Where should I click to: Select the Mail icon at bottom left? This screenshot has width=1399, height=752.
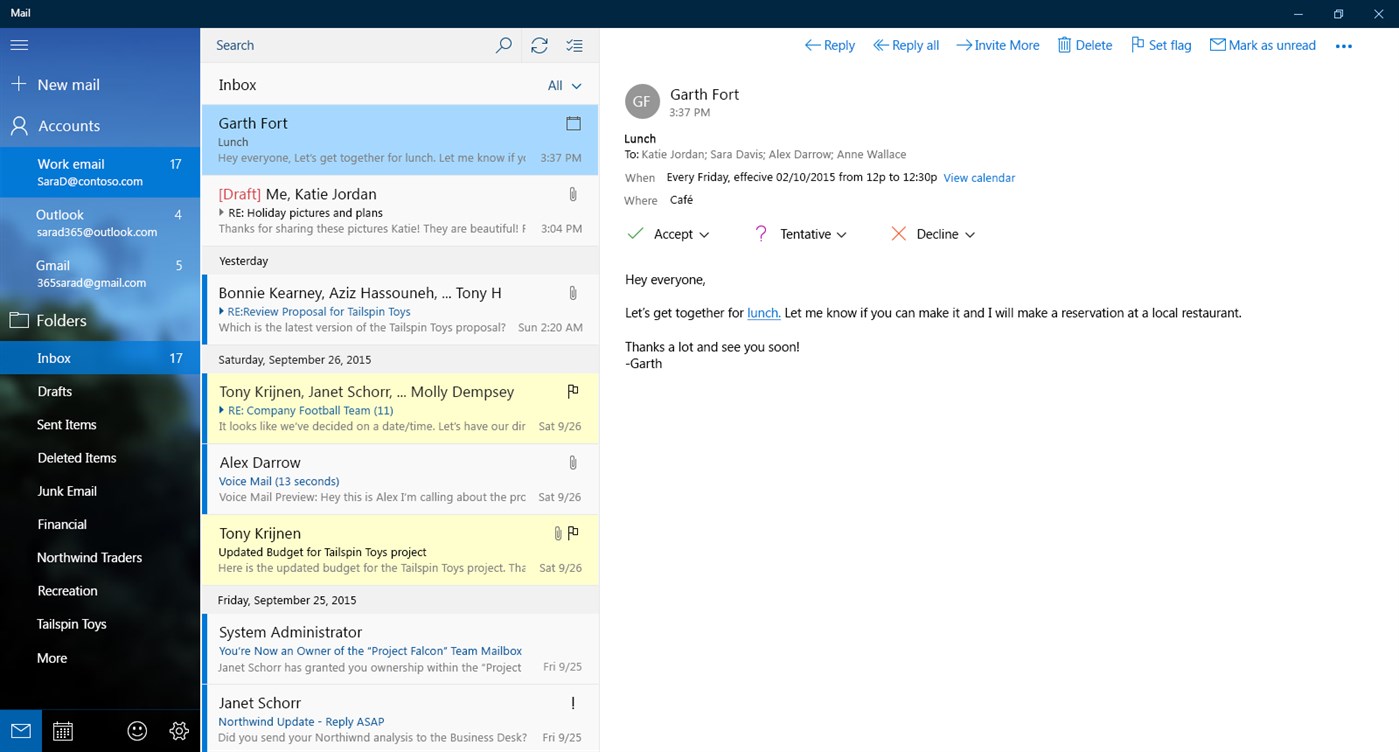coord(20,730)
